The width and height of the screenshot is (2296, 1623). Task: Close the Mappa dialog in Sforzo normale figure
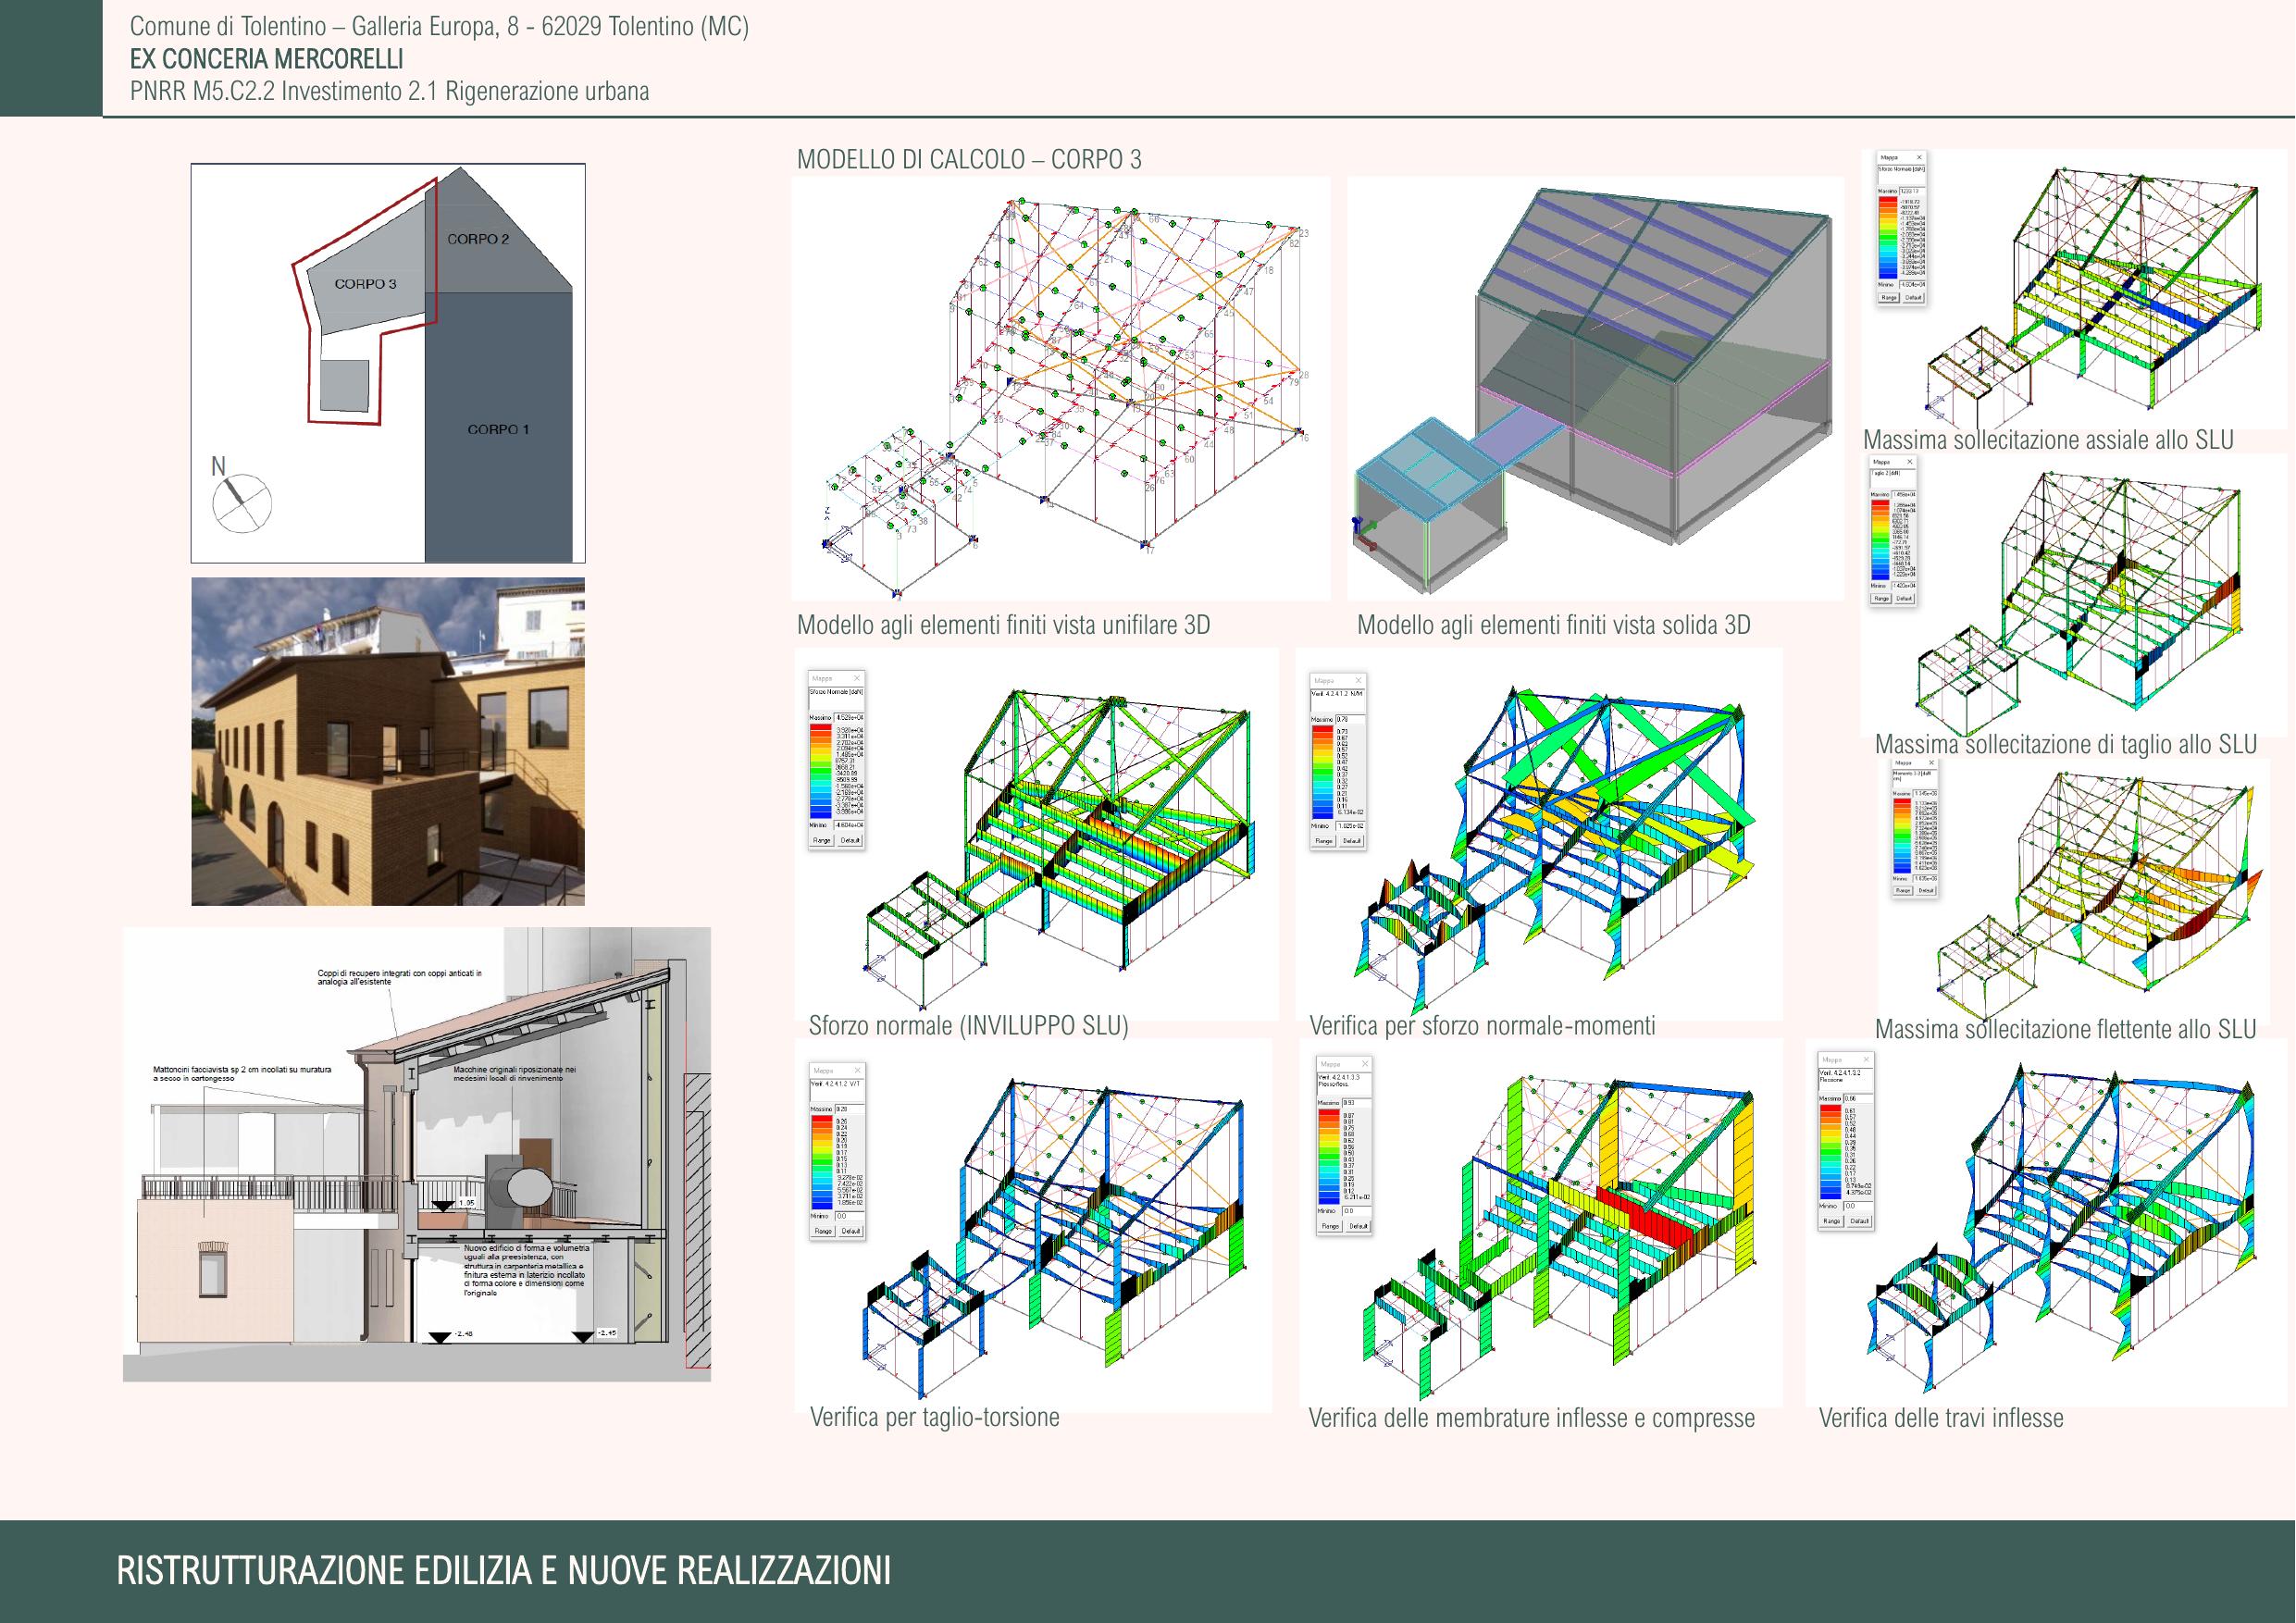(856, 679)
